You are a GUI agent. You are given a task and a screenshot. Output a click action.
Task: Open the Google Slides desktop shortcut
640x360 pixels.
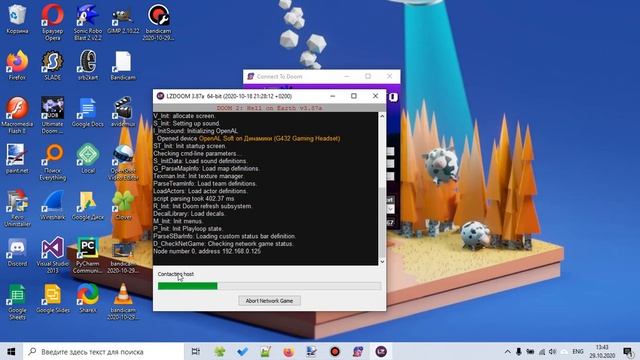point(53,298)
